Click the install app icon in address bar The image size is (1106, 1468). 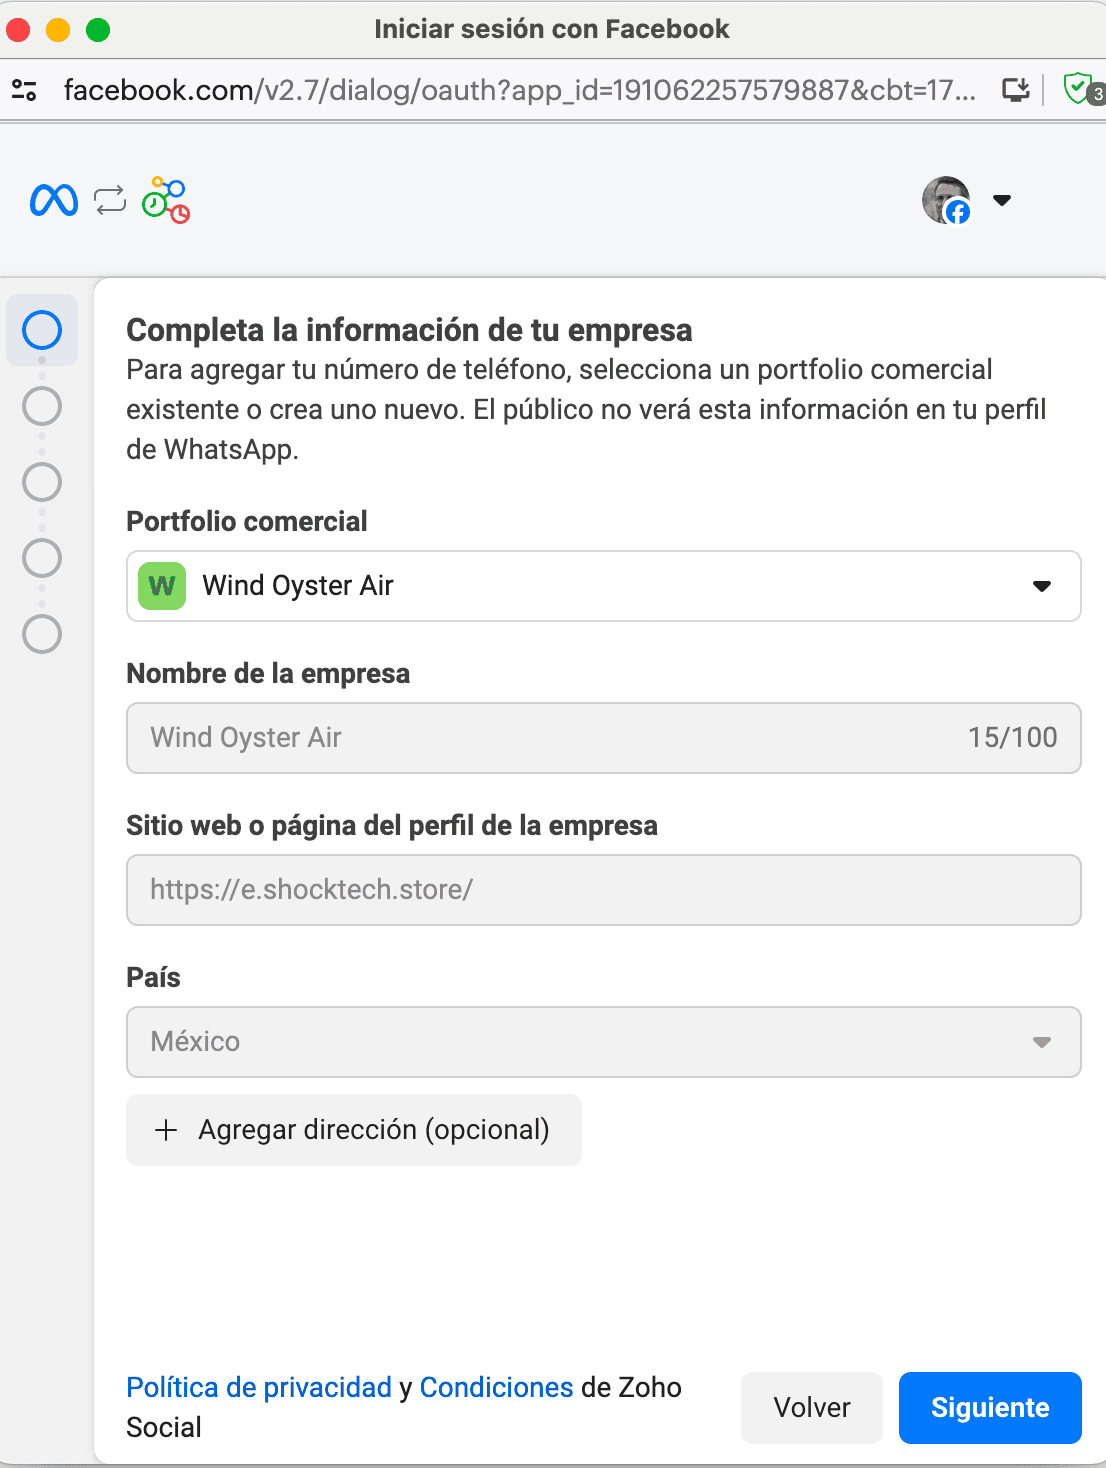(x=1016, y=90)
